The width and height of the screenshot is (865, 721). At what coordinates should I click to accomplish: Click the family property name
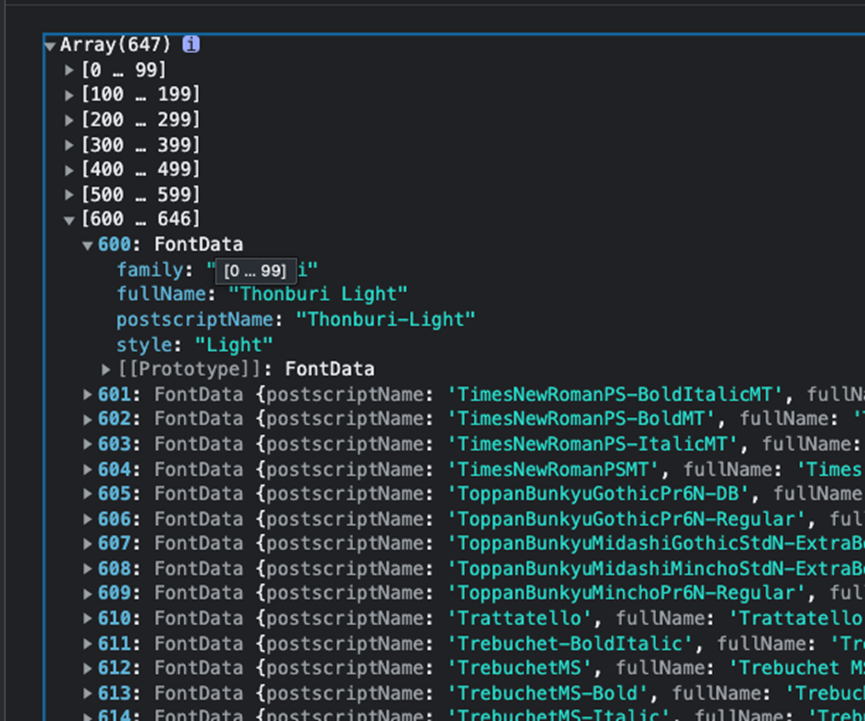tap(150, 270)
